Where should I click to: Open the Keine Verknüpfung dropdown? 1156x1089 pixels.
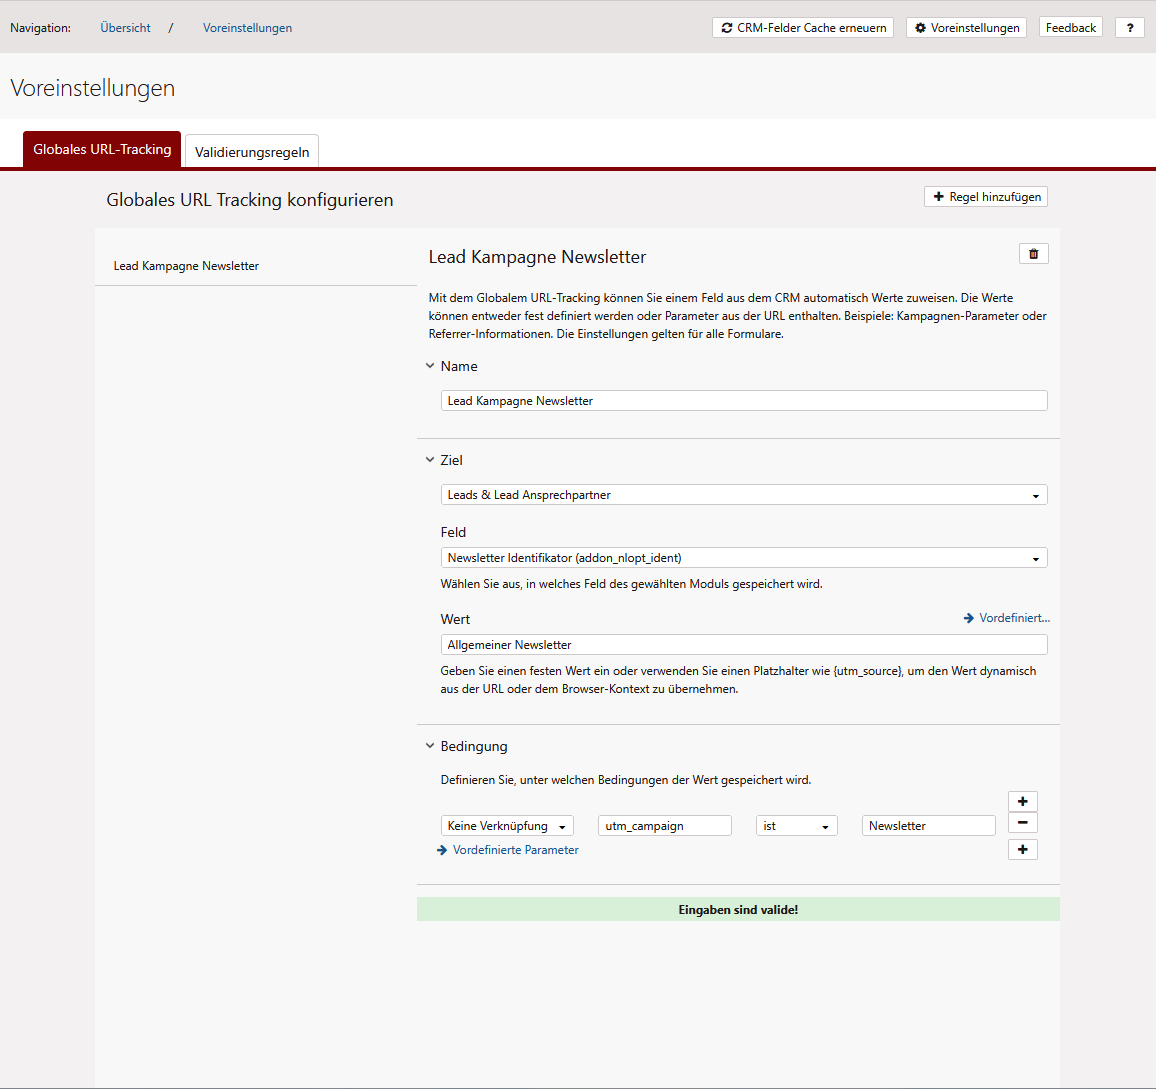click(507, 826)
